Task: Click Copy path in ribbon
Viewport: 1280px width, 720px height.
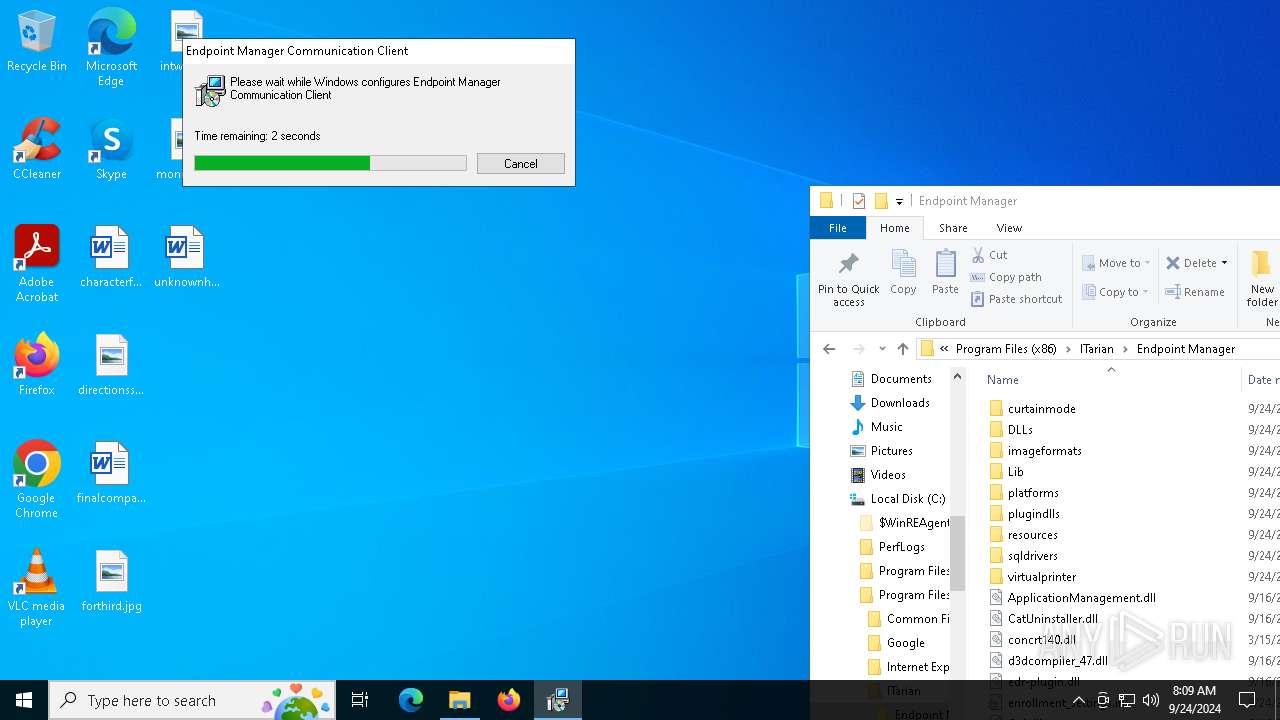Action: 1006,277
